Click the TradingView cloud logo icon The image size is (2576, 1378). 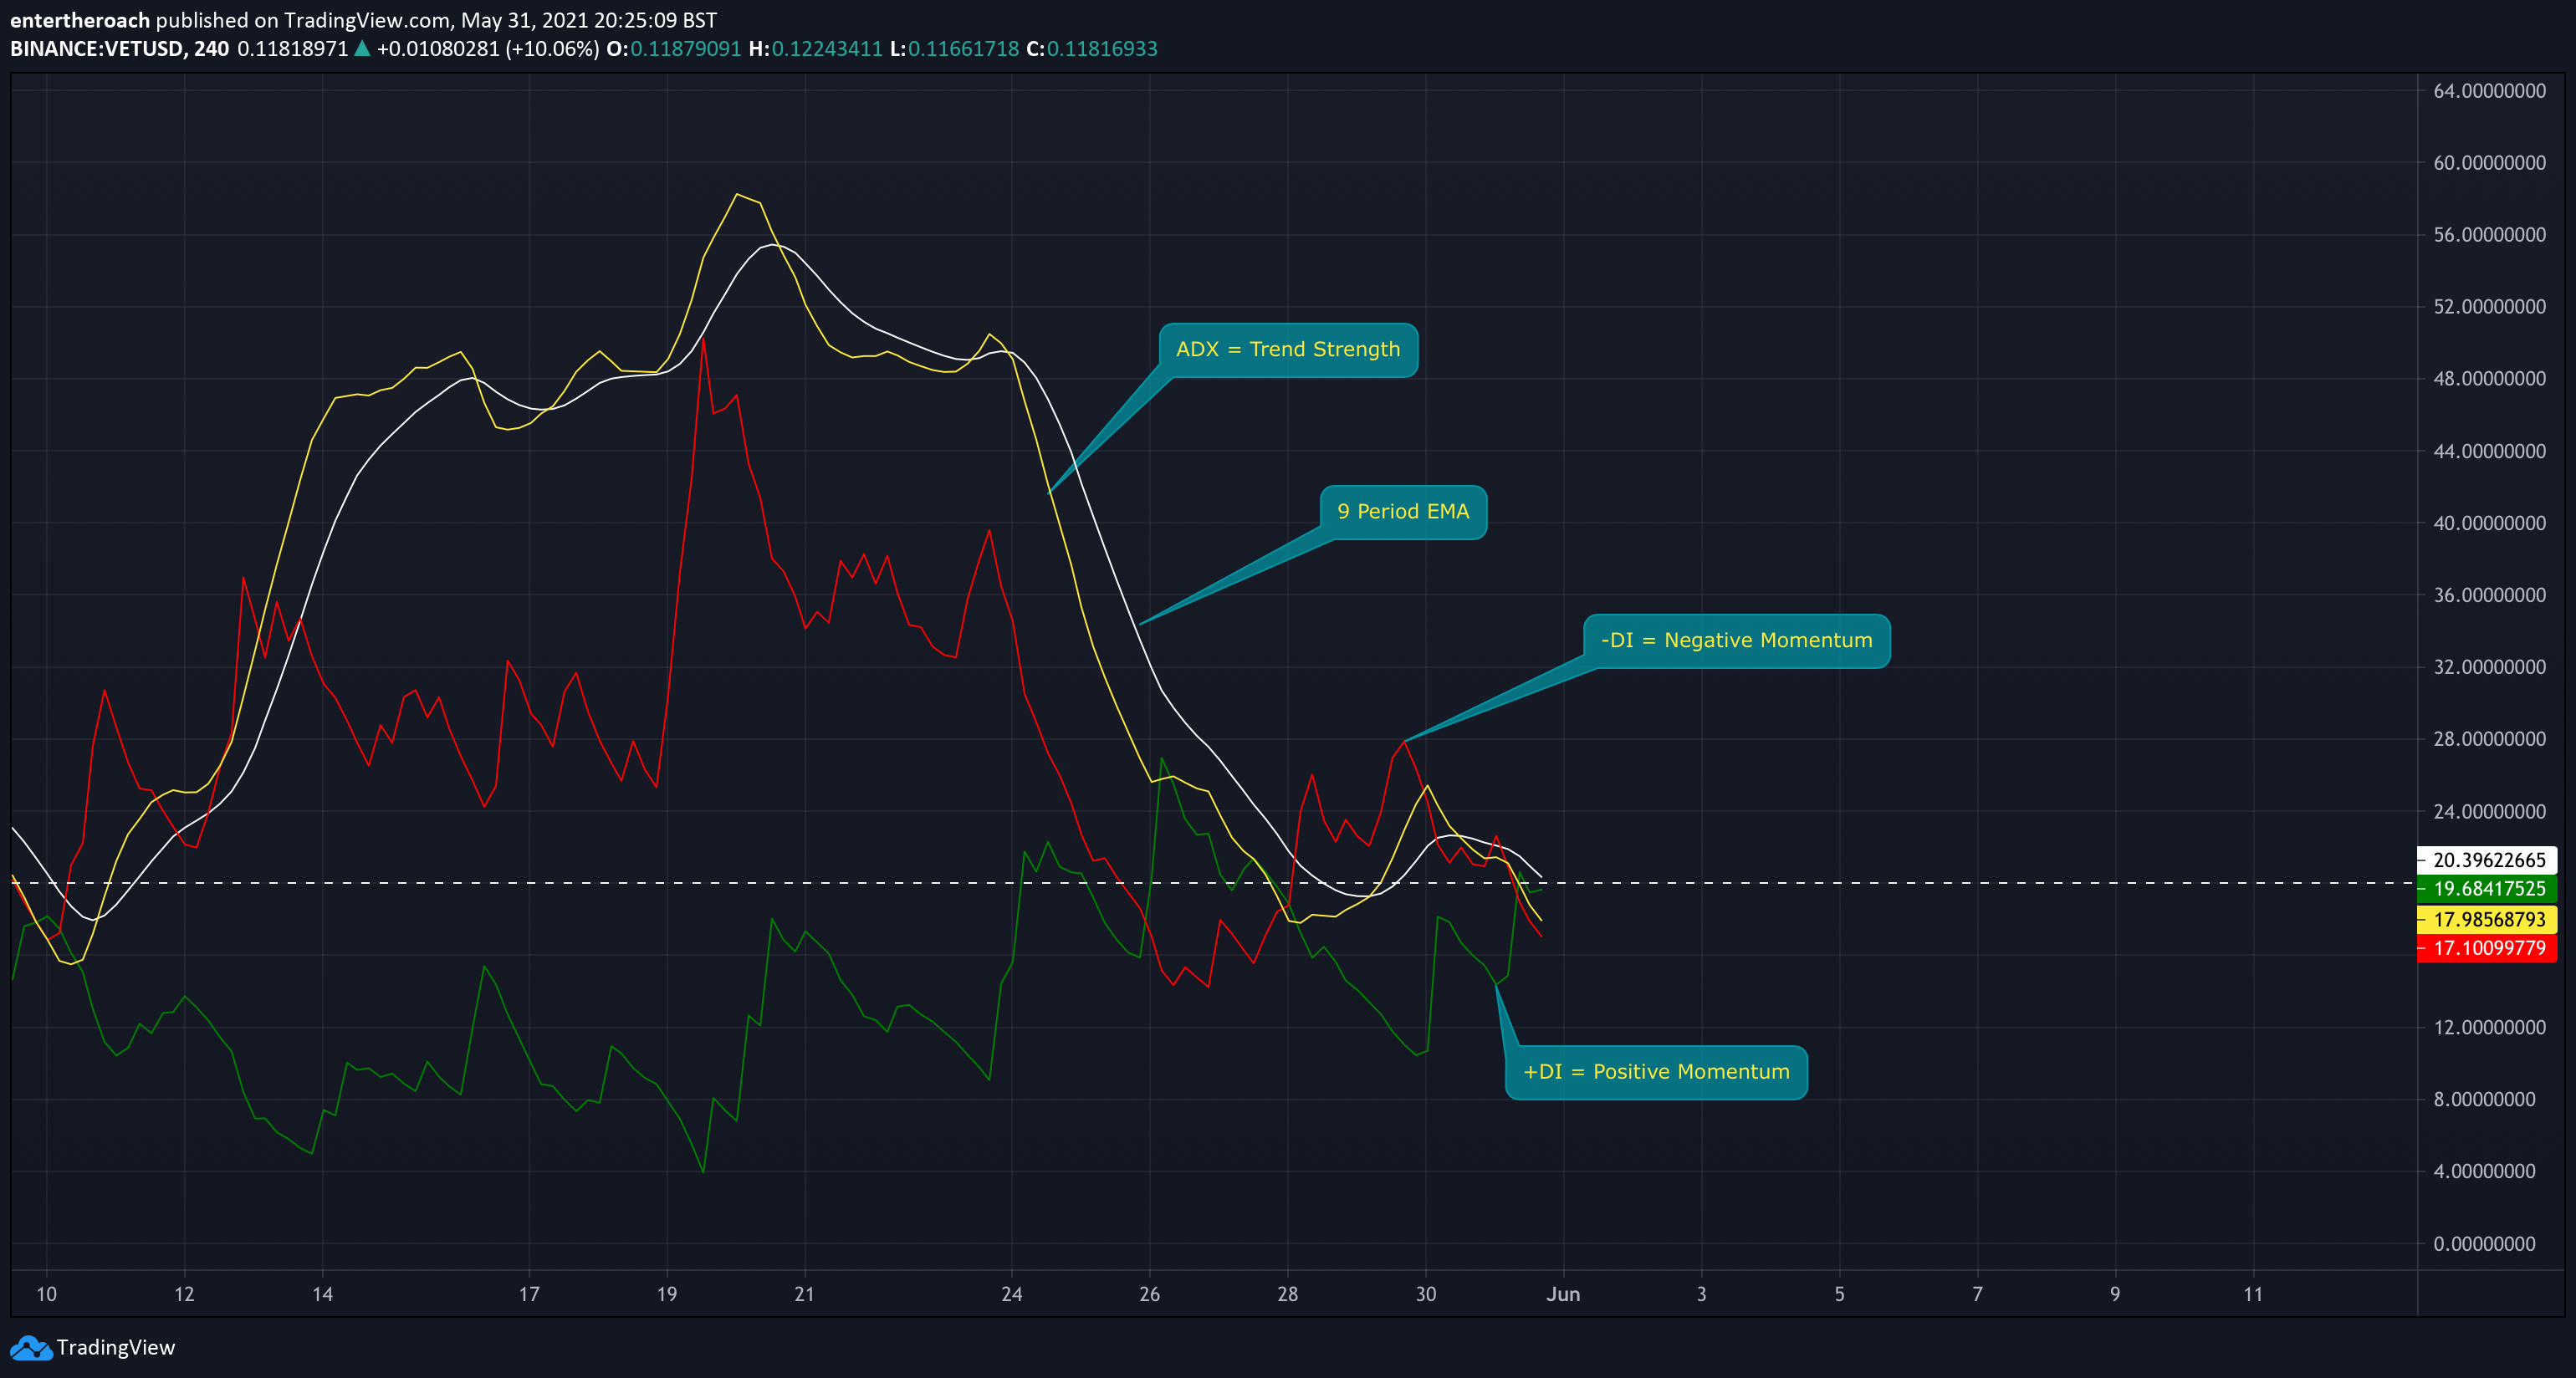coord(31,1348)
